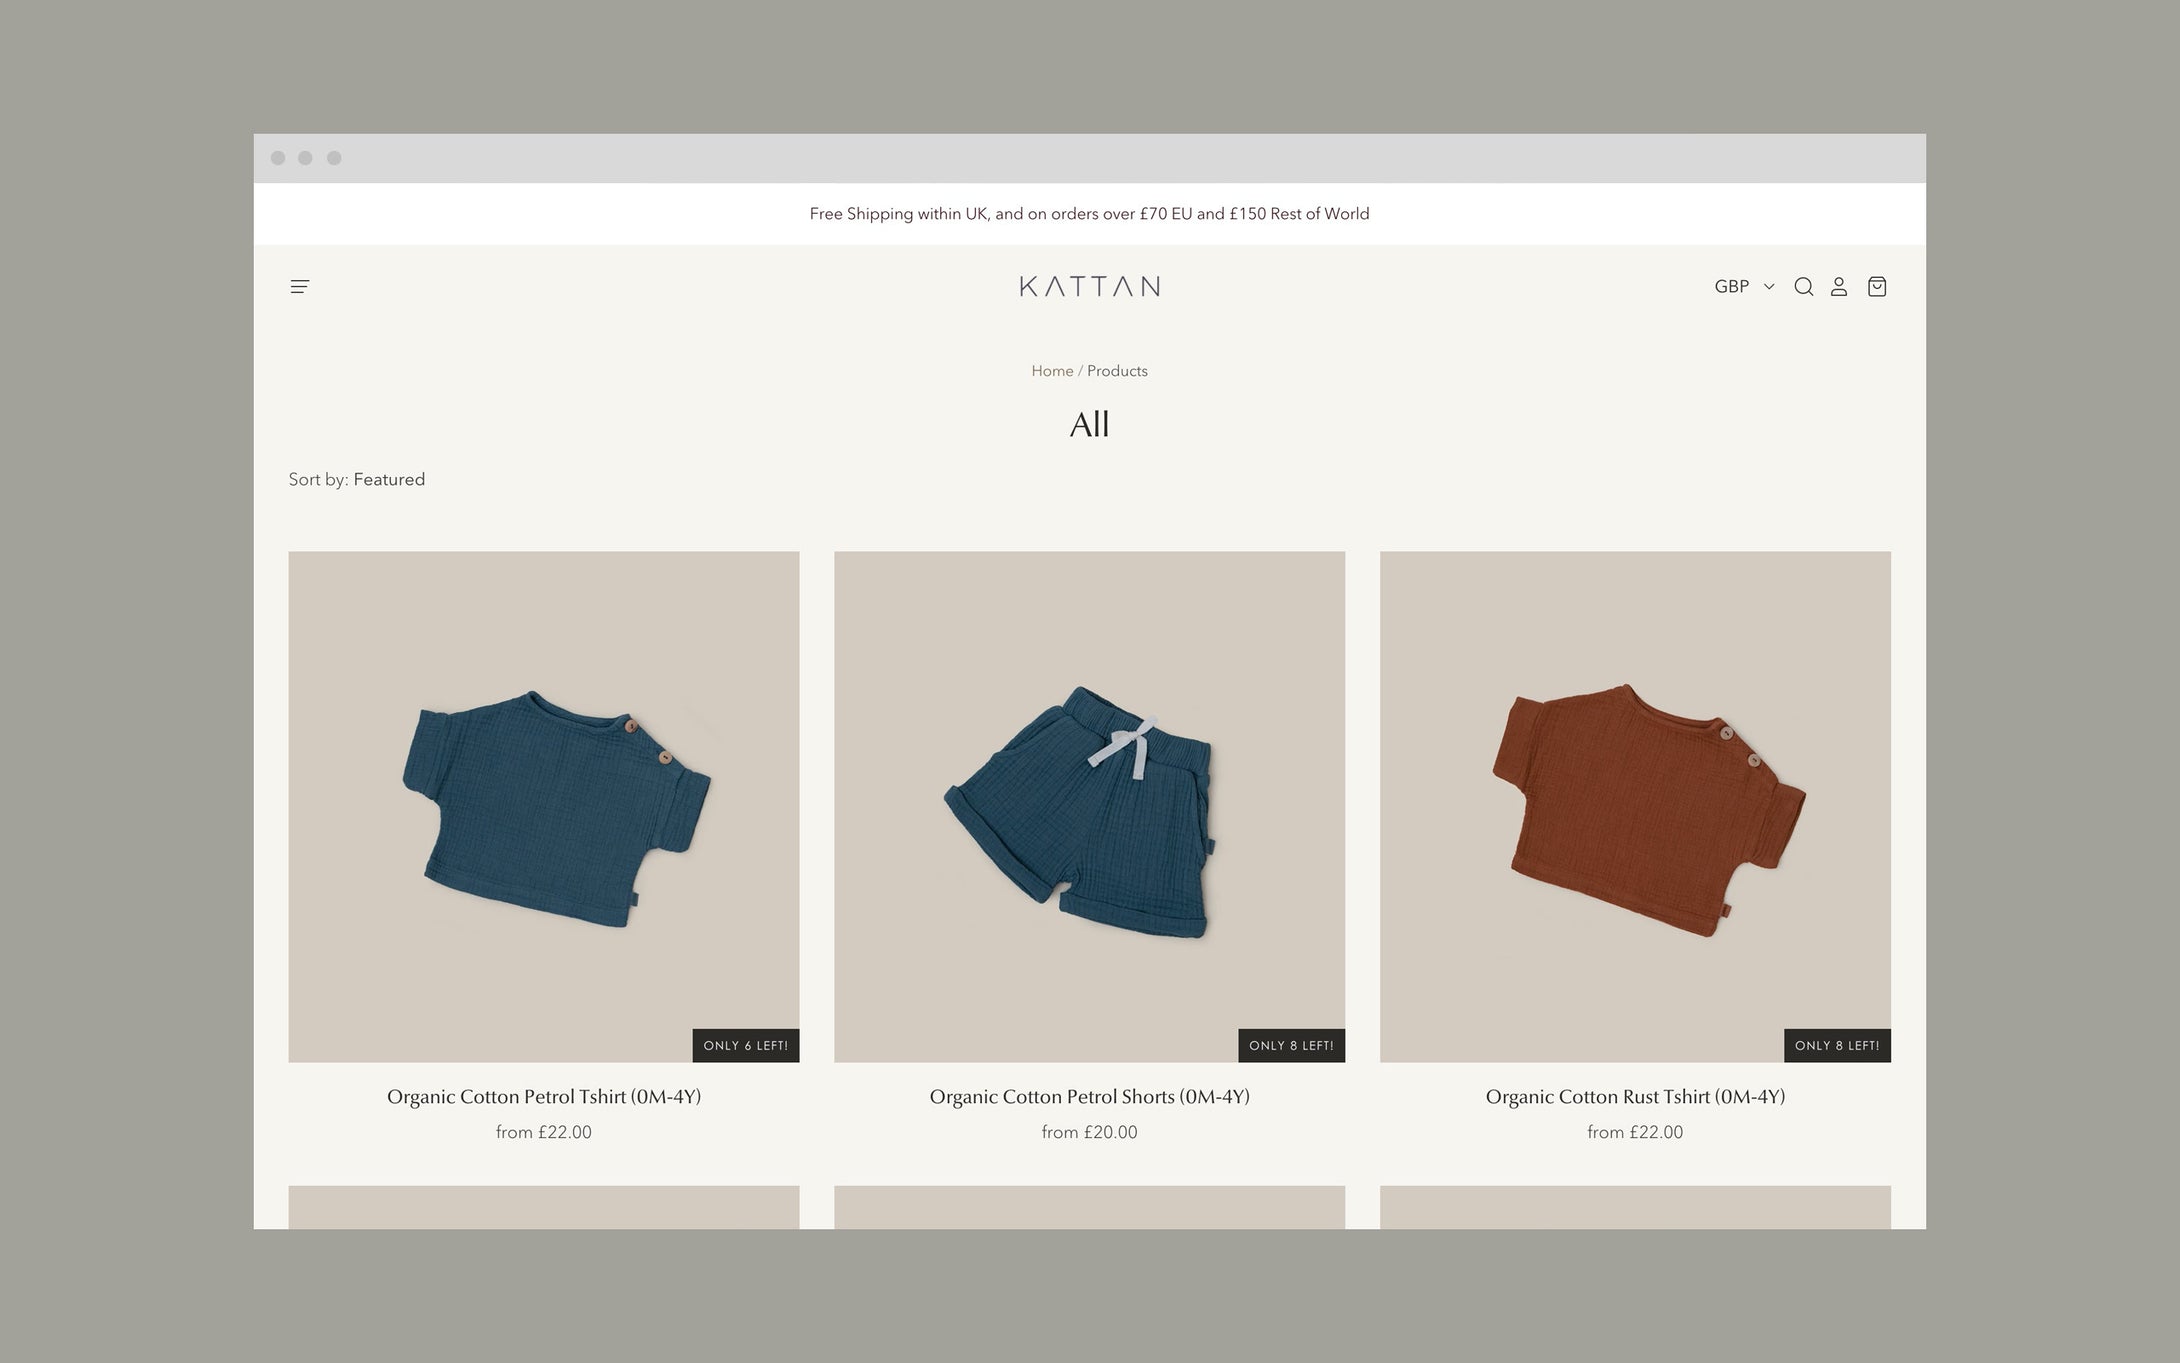
Task: Click the blue petrol tshirt product image
Action: [544, 806]
